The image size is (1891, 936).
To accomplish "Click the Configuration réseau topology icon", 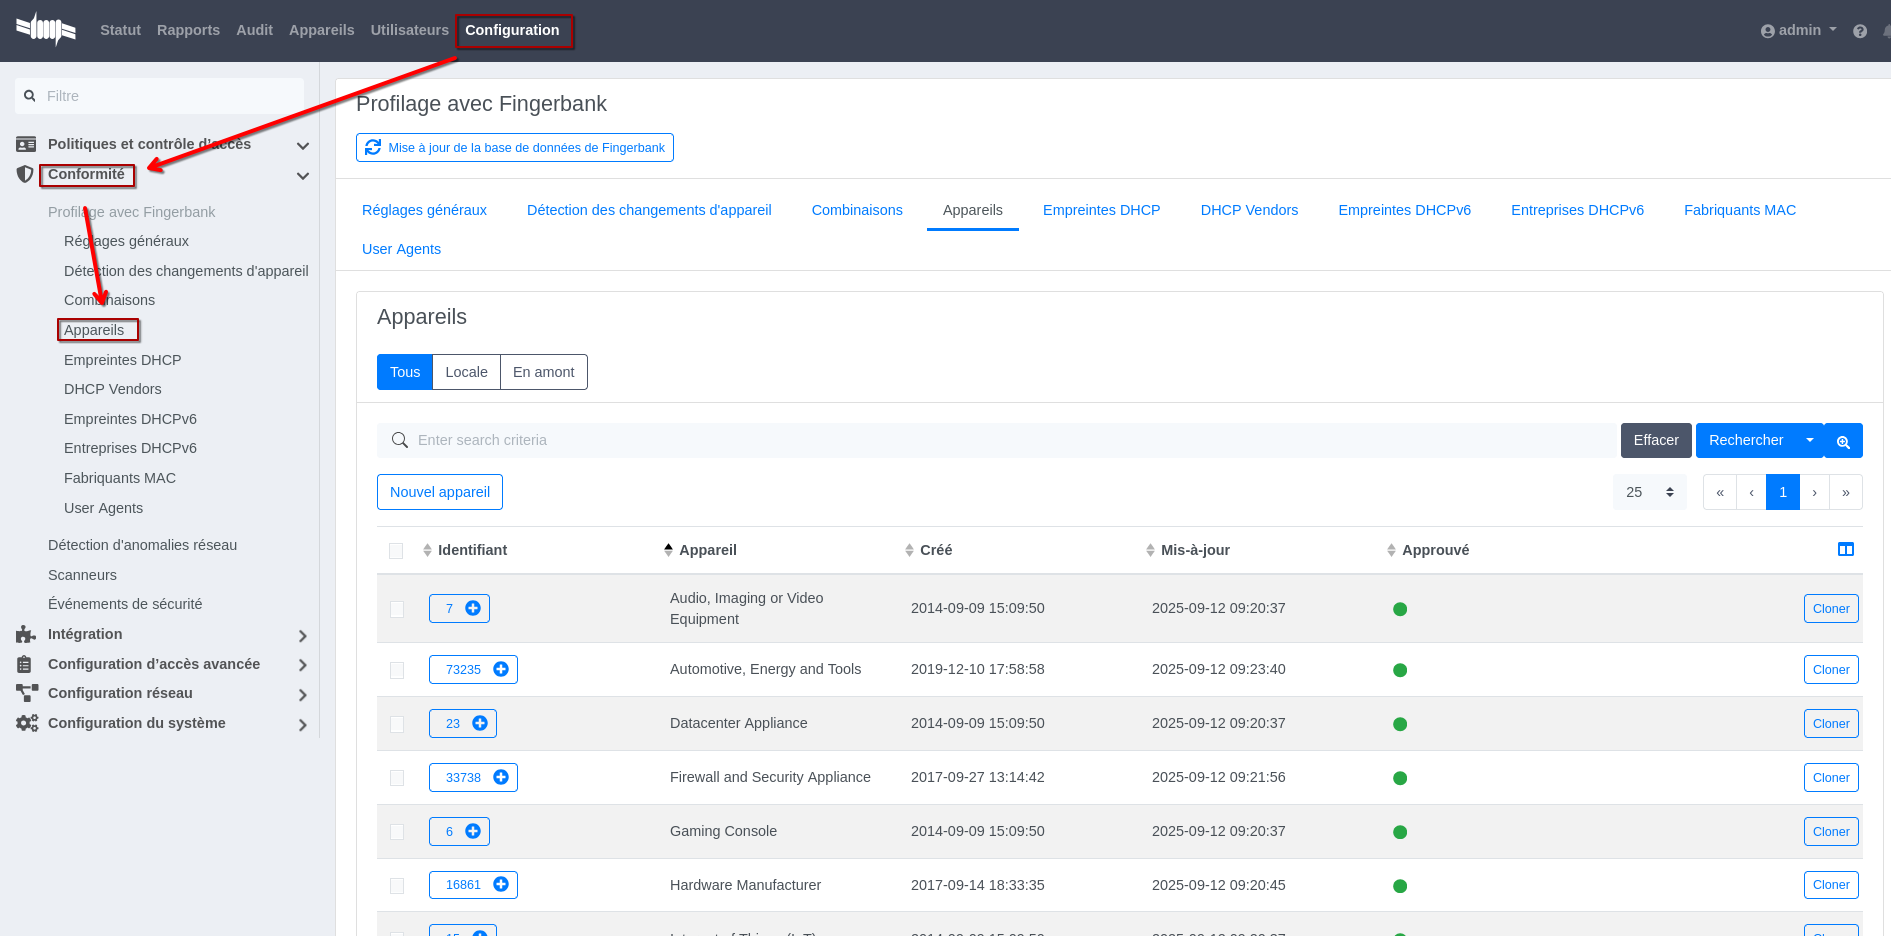I will pyautogui.click(x=27, y=693).
